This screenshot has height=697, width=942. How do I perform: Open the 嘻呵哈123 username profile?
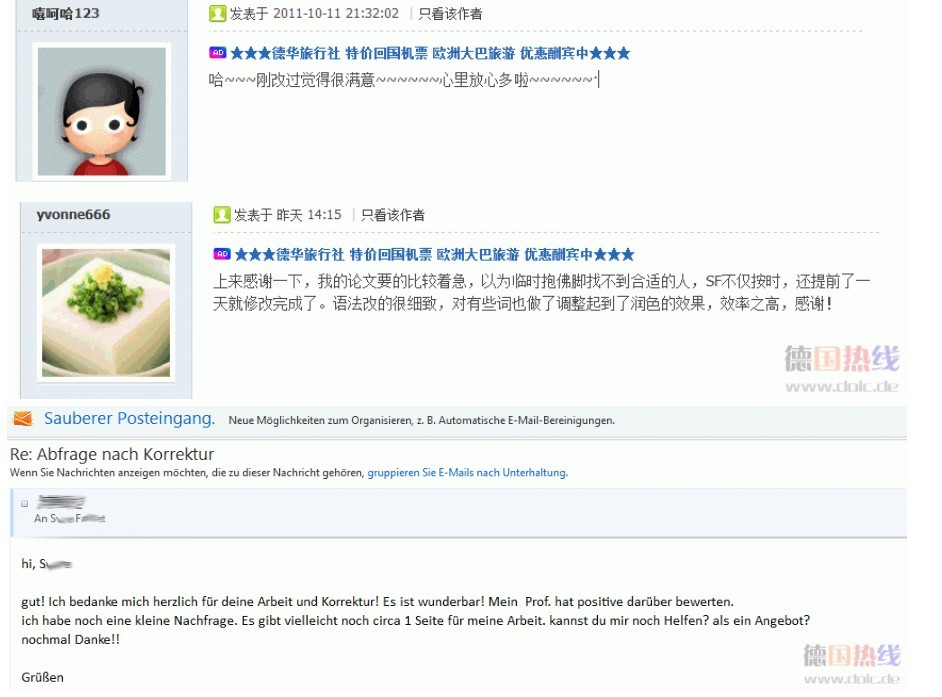(x=65, y=13)
